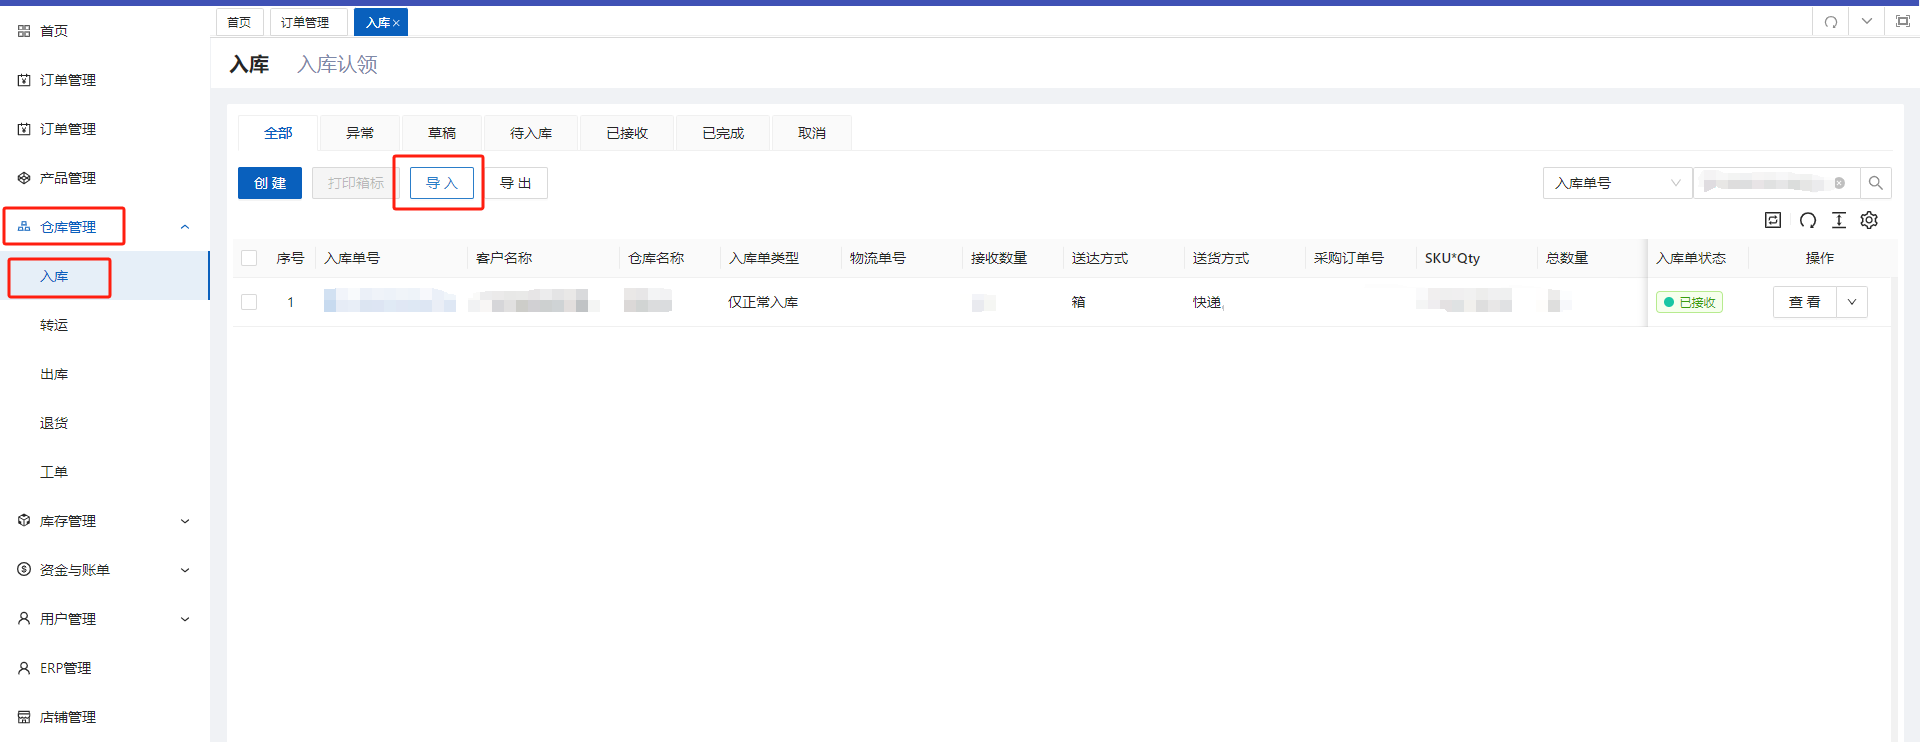Viewport: 1920px width, 742px height.
Task: Click the 入库单类型 column header
Action: (x=764, y=258)
